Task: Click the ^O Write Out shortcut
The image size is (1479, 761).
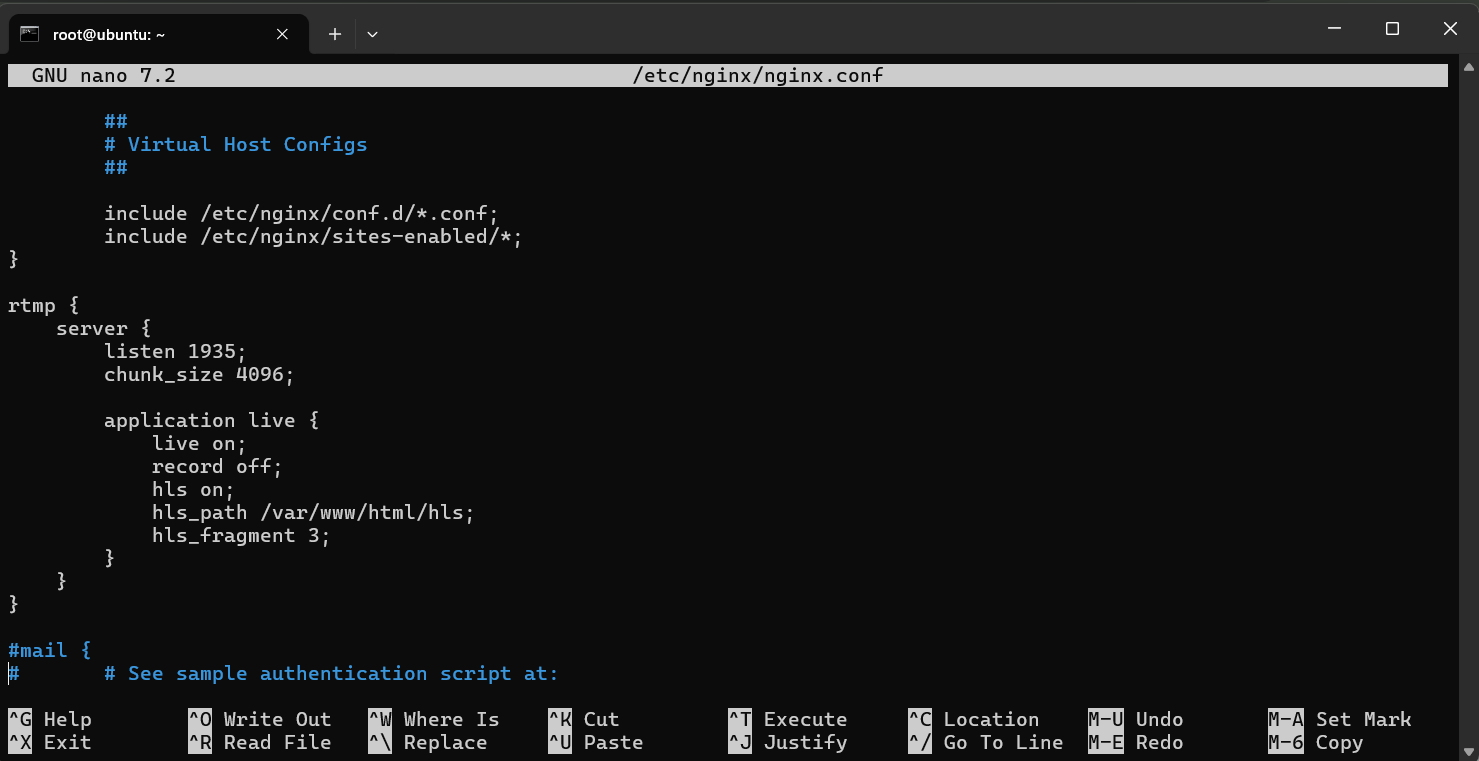Action: [x=259, y=719]
